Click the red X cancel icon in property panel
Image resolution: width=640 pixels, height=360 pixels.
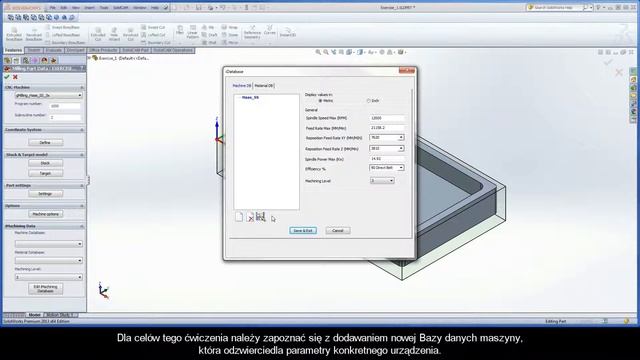coord(15,77)
